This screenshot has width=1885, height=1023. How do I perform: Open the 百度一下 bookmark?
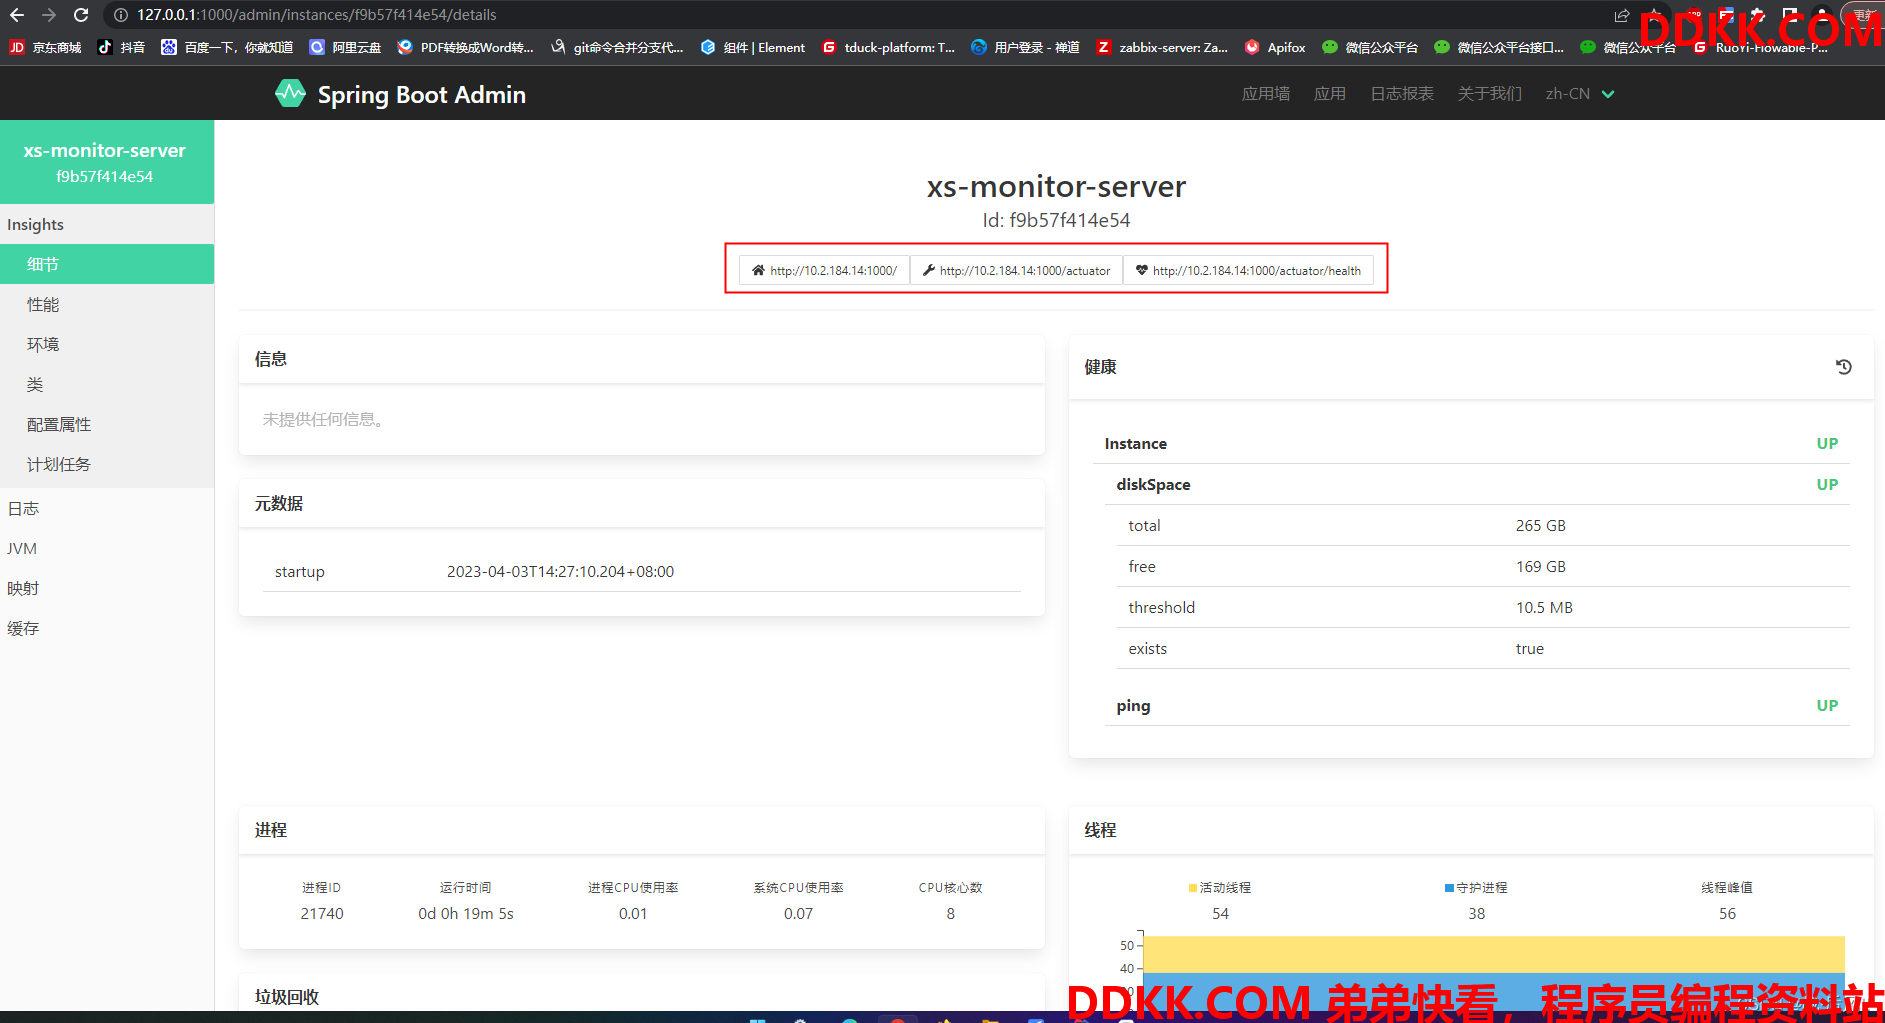coord(227,47)
